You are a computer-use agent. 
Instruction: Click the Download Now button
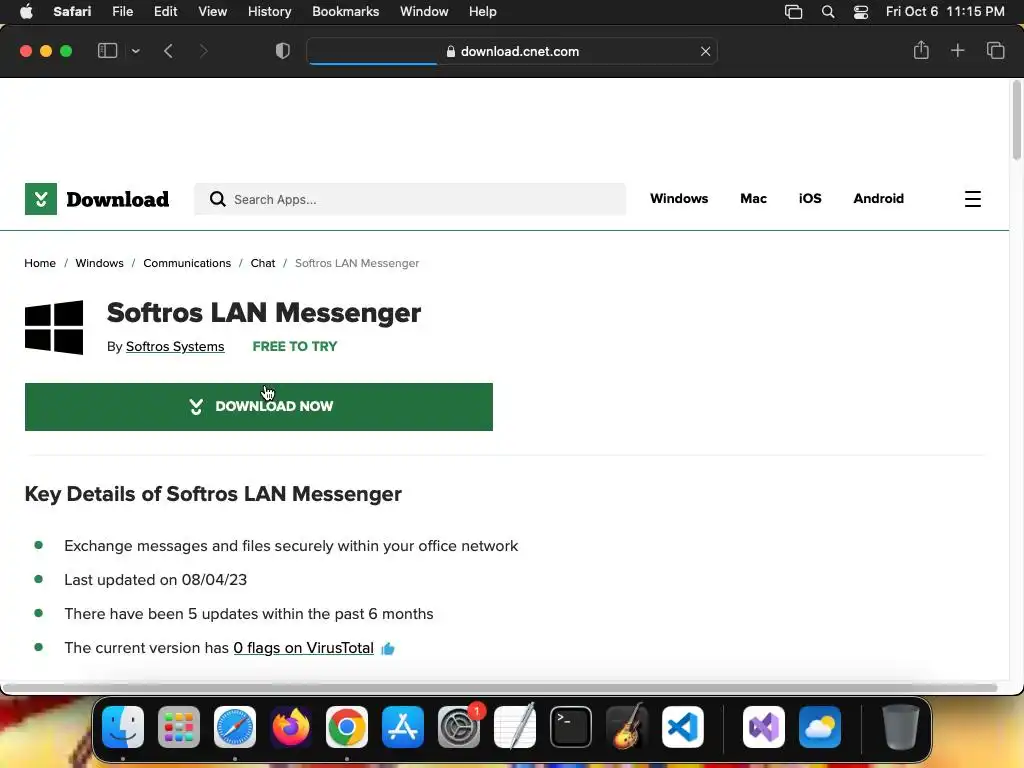click(259, 407)
